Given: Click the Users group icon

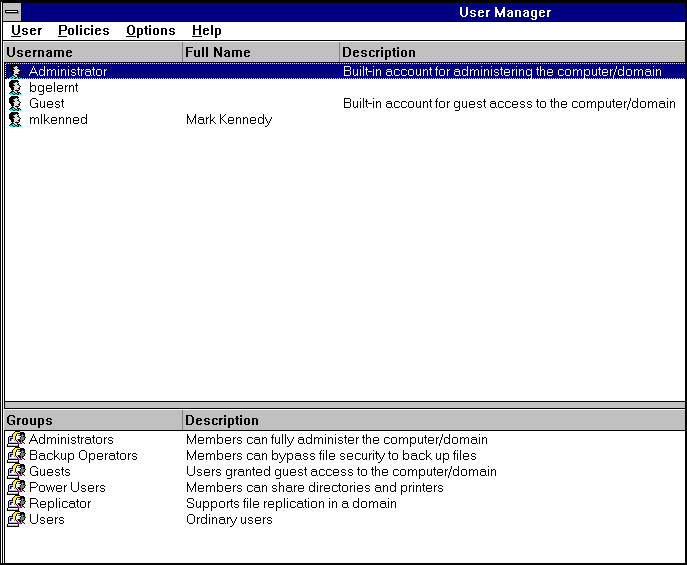Looking at the screenshot, I should click(x=17, y=519).
